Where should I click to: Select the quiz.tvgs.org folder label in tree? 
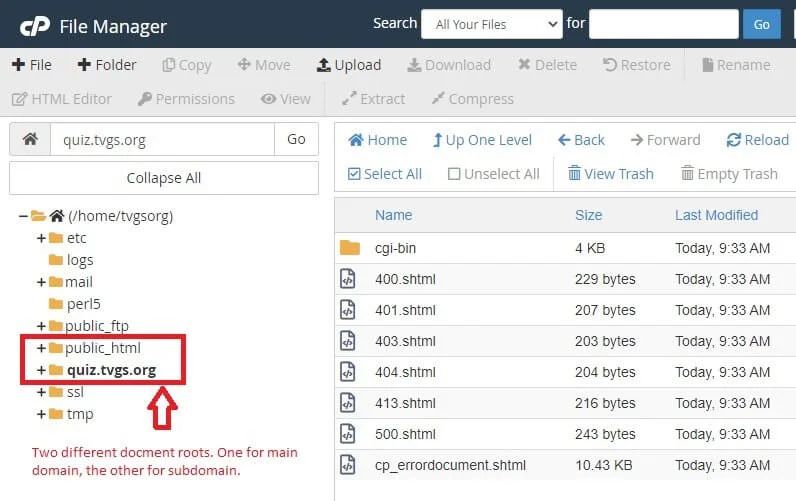[111, 370]
